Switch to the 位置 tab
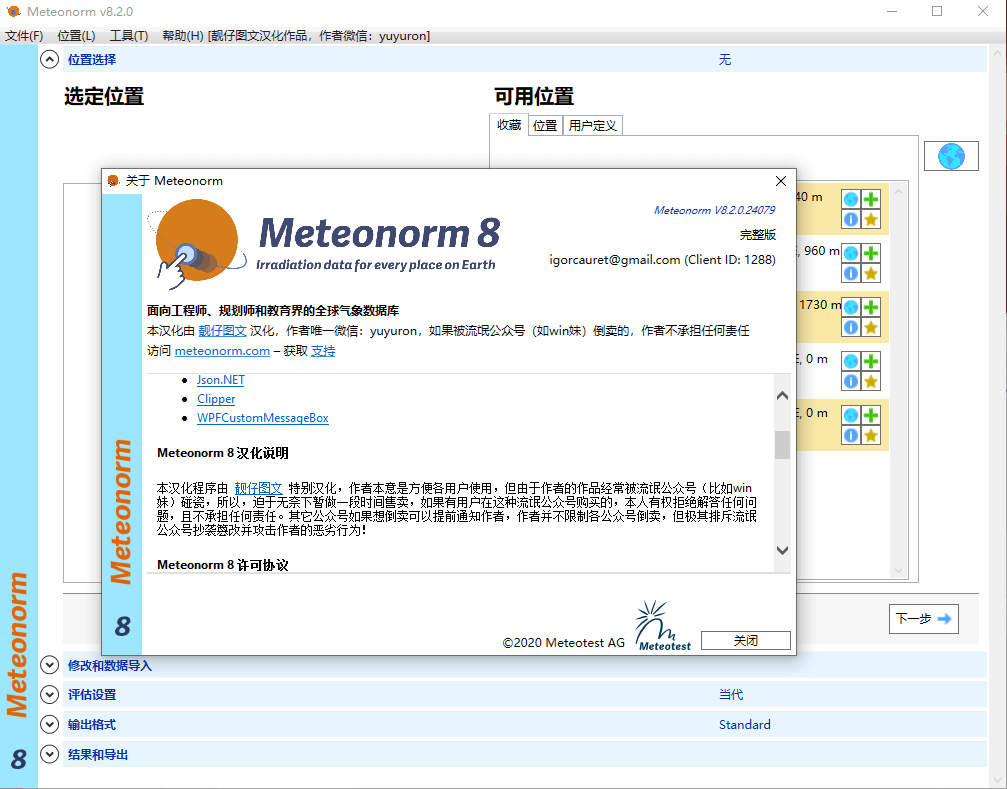Screen dimensions: 1007x789 545,125
